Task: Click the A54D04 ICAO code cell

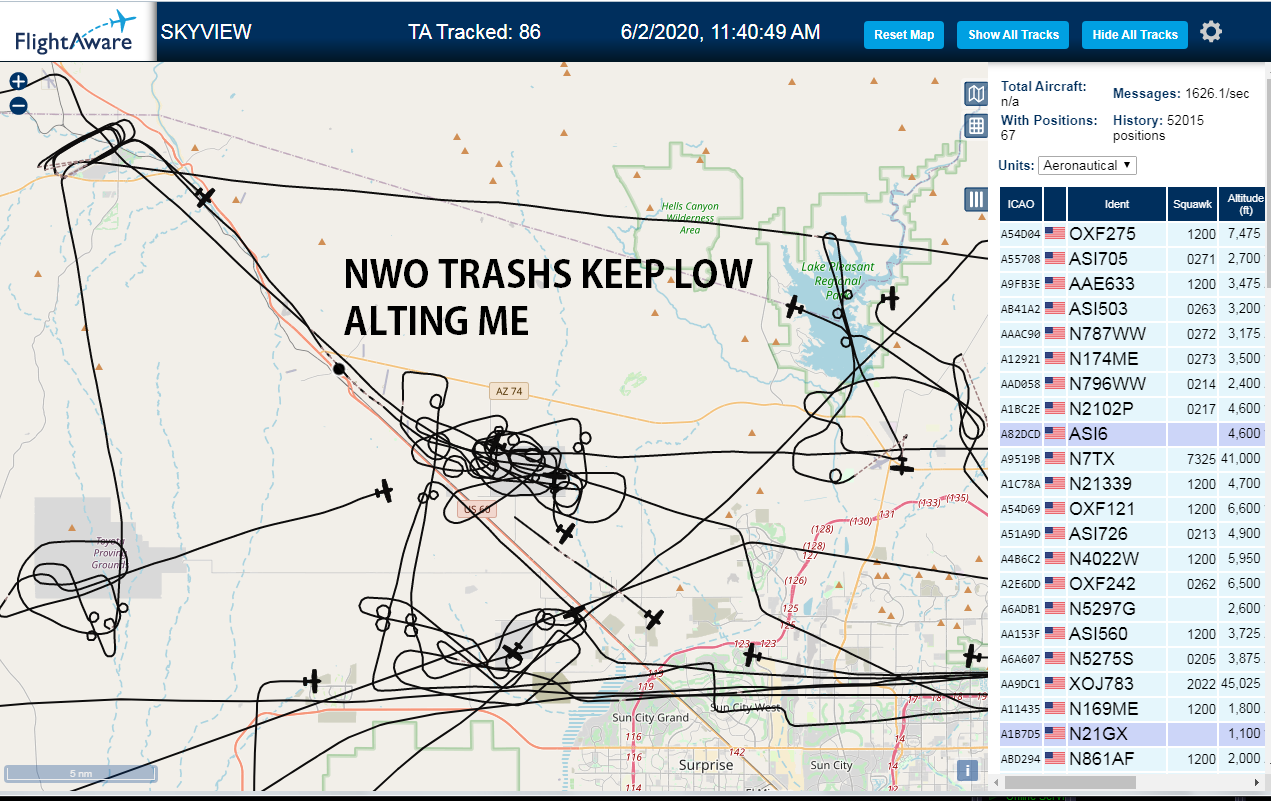Action: 1021,234
